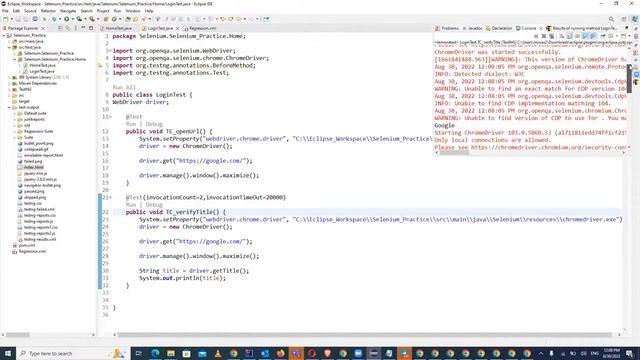Run the program with the green Run icon
Image resolution: width=640 pixels, height=360 pixels.
pos(66,19)
